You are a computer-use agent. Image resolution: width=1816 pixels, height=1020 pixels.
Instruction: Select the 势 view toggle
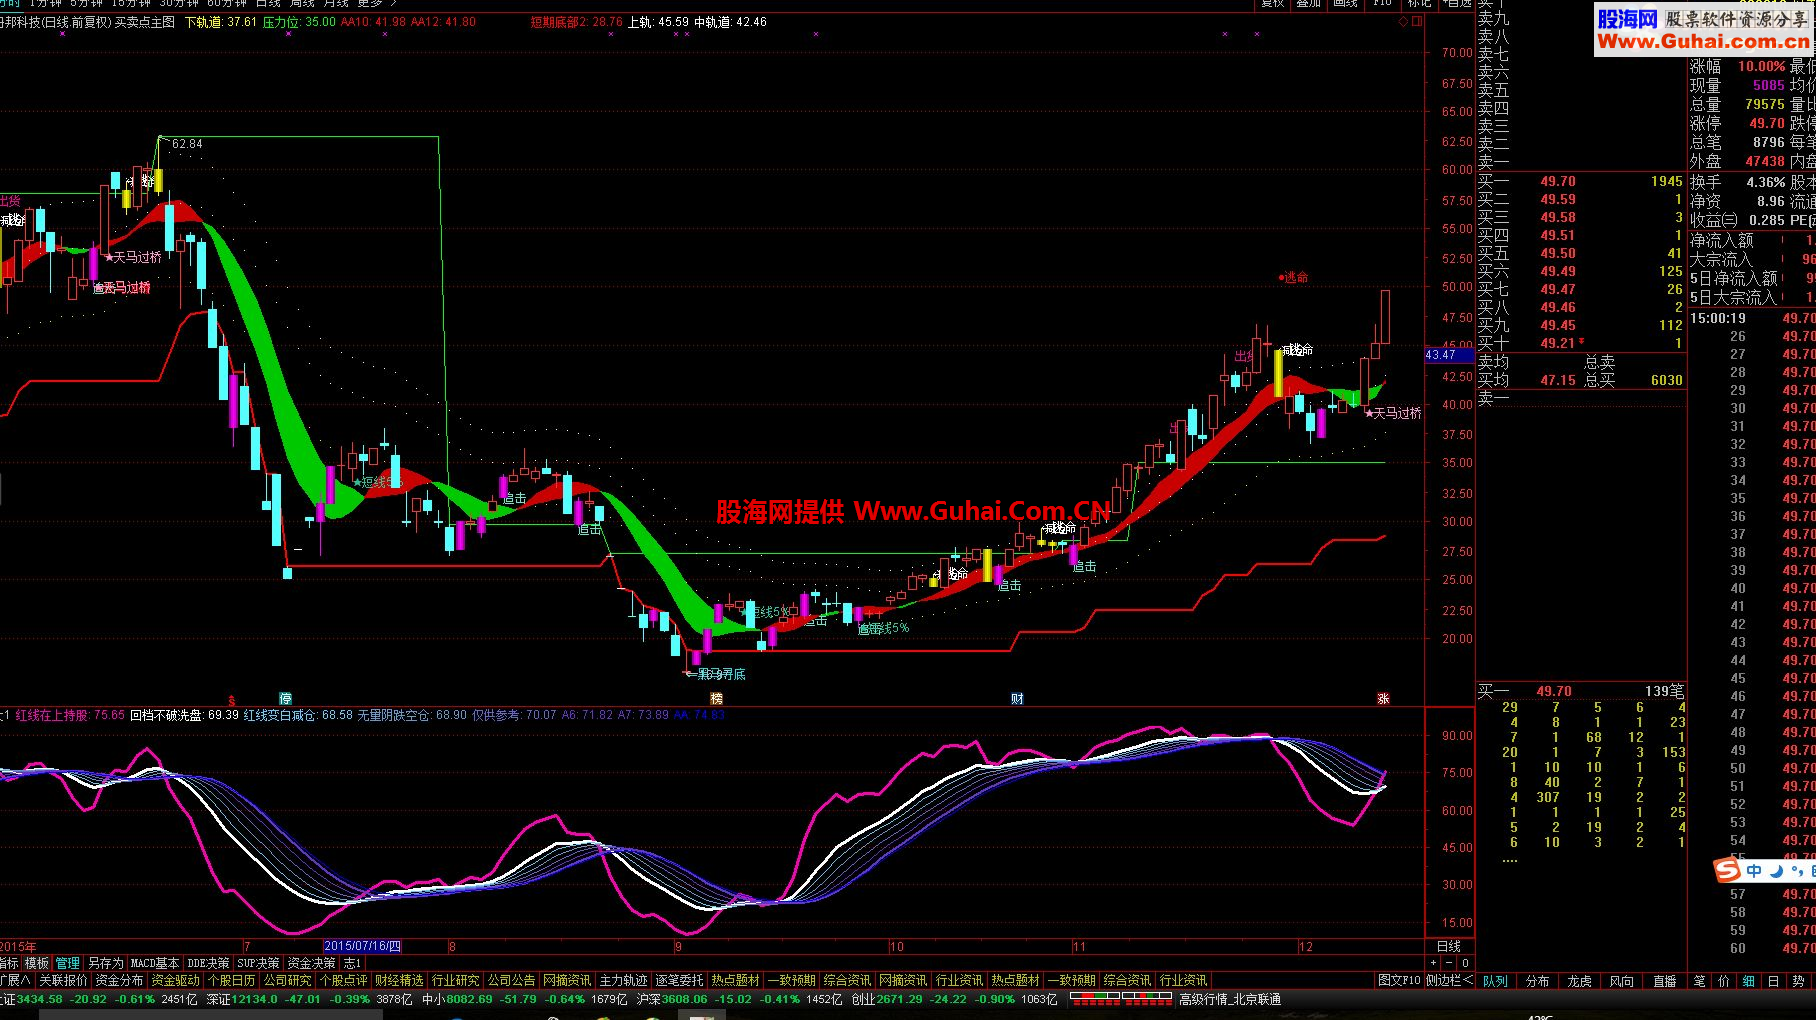click(x=1798, y=981)
